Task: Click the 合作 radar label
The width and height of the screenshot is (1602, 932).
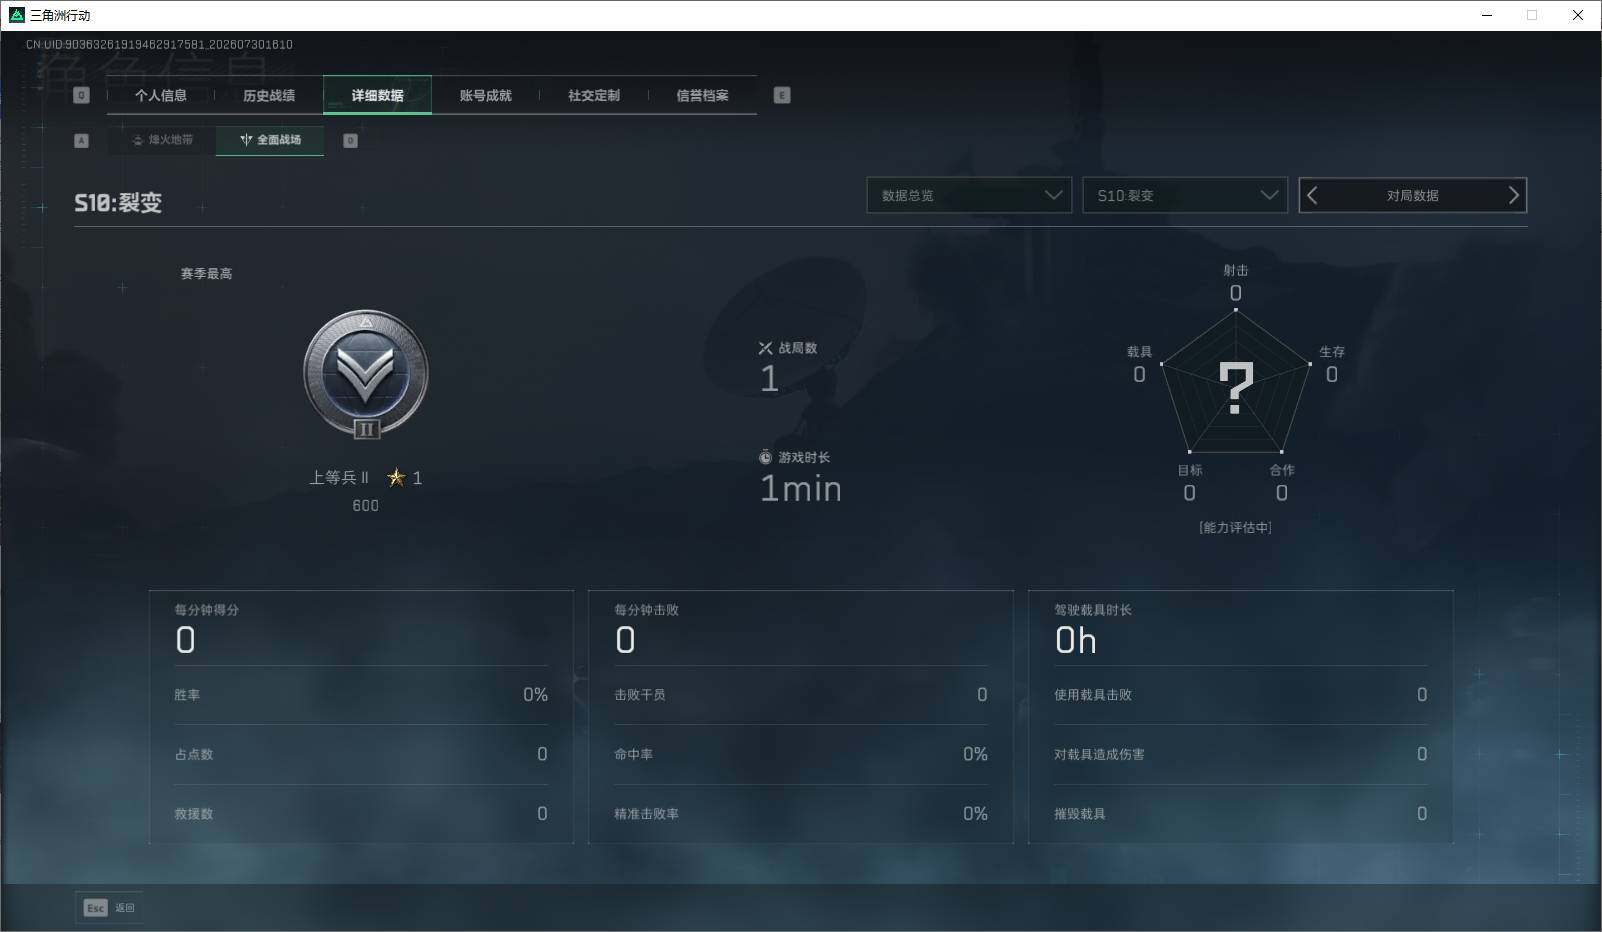Action: coord(1282,470)
